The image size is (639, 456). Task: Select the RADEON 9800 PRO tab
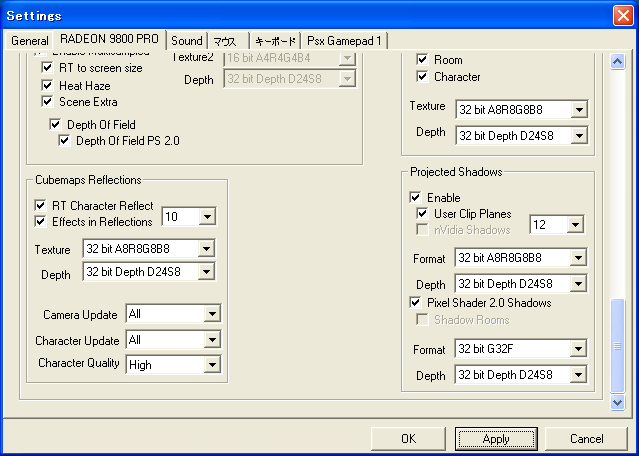tap(109, 39)
